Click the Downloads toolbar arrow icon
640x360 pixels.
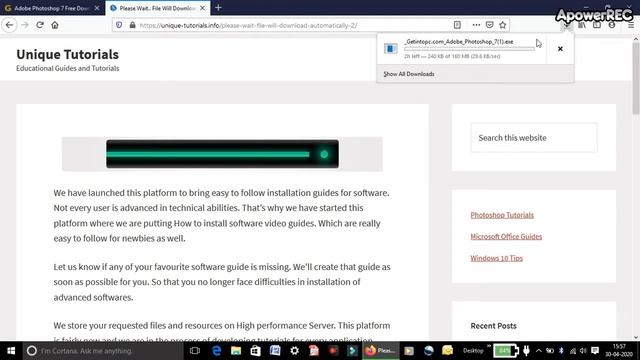coord(567,25)
